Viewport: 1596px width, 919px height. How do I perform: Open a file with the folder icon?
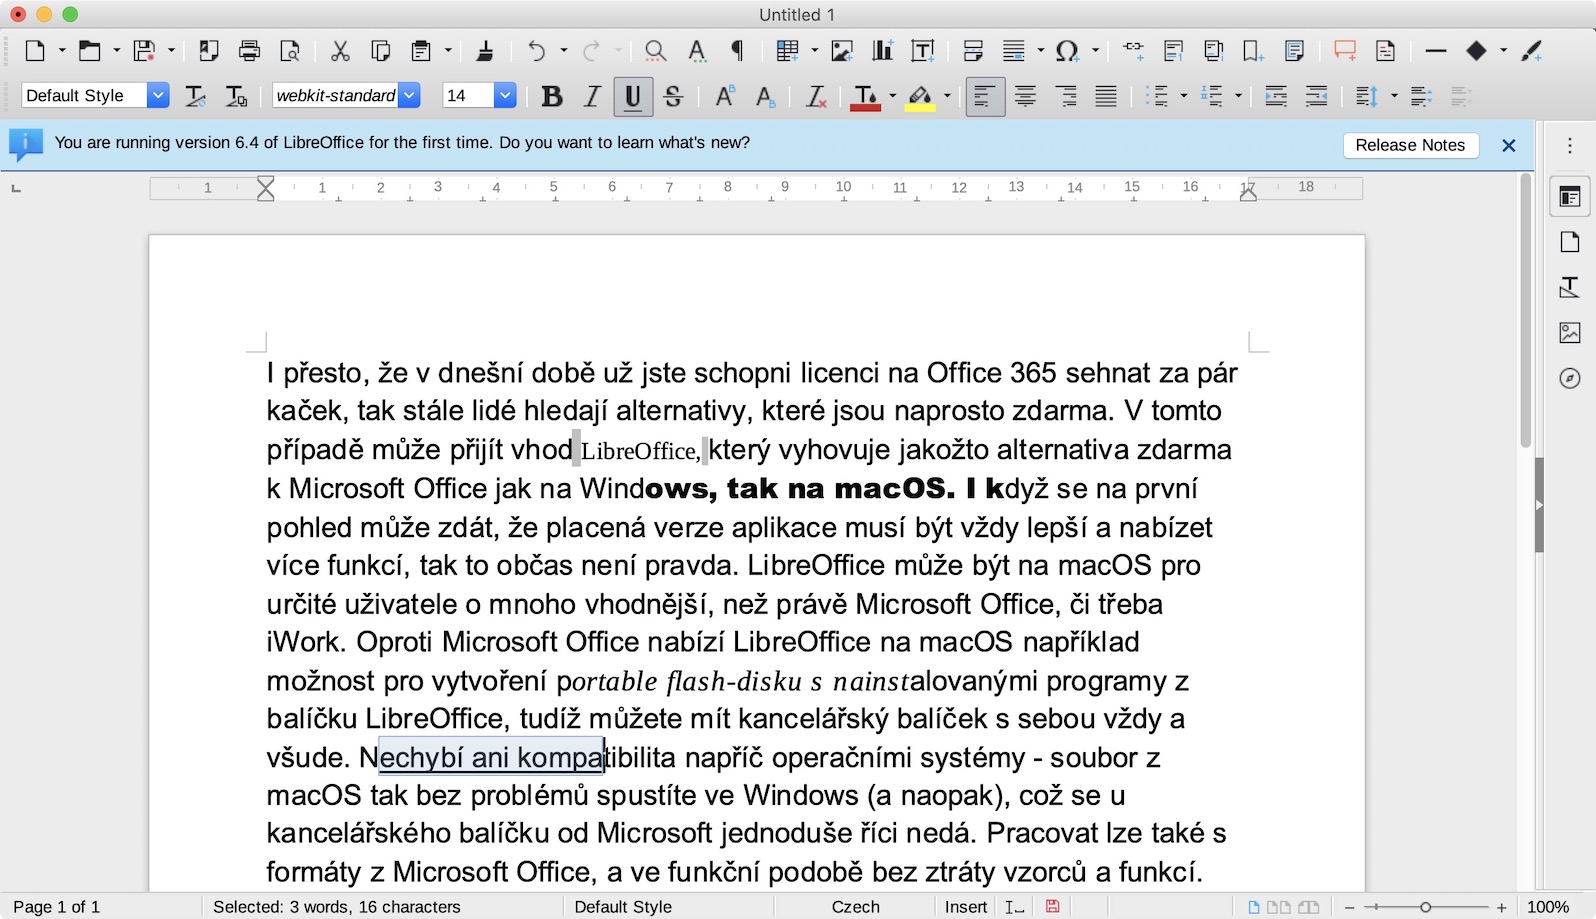coord(90,51)
